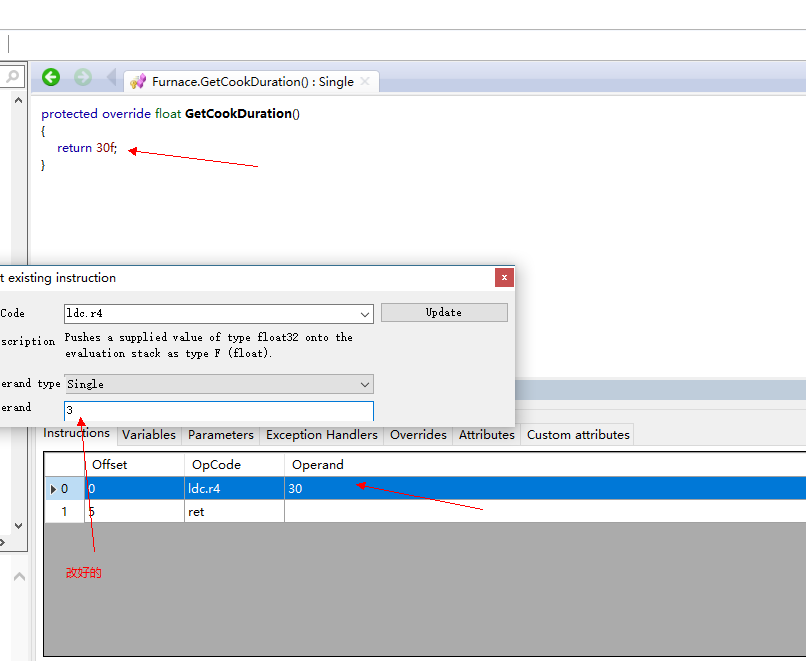Image resolution: width=806 pixels, height=661 pixels.
Task: Select the ldc.r4 instruction row
Action: point(235,489)
